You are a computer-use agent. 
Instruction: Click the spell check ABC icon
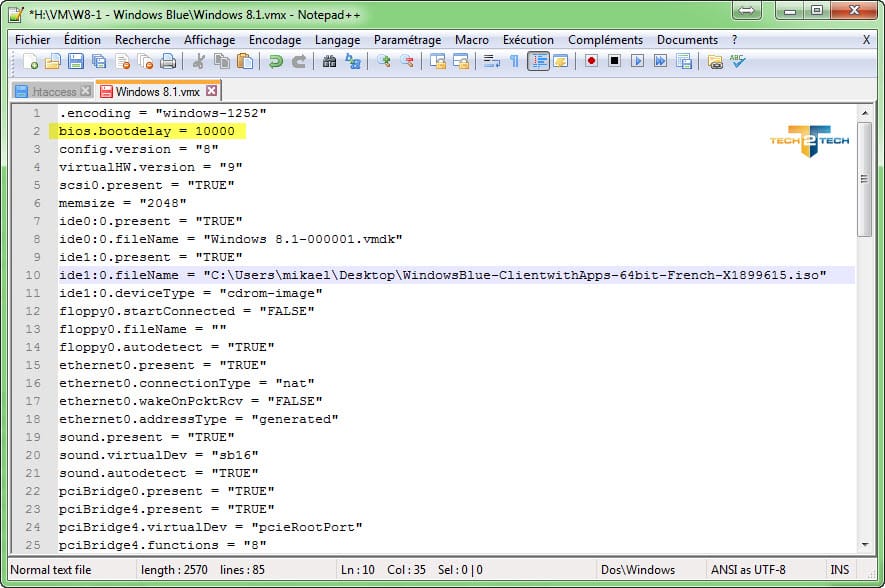[738, 62]
